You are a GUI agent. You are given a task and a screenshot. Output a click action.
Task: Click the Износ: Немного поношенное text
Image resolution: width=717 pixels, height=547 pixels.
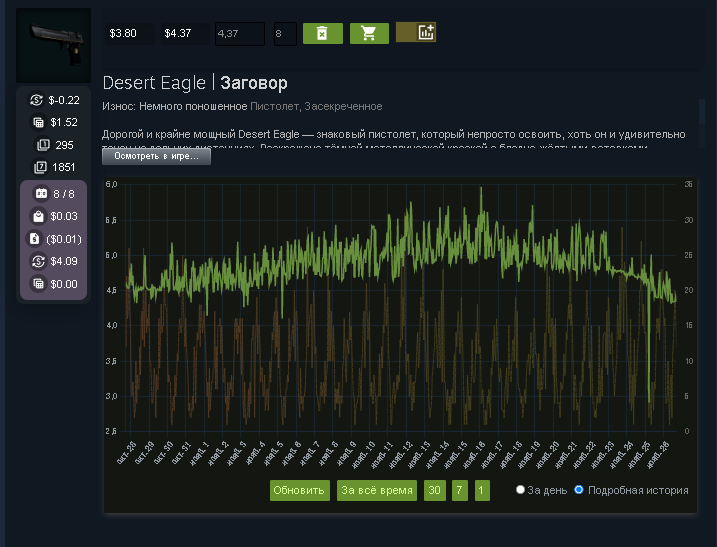point(175,107)
